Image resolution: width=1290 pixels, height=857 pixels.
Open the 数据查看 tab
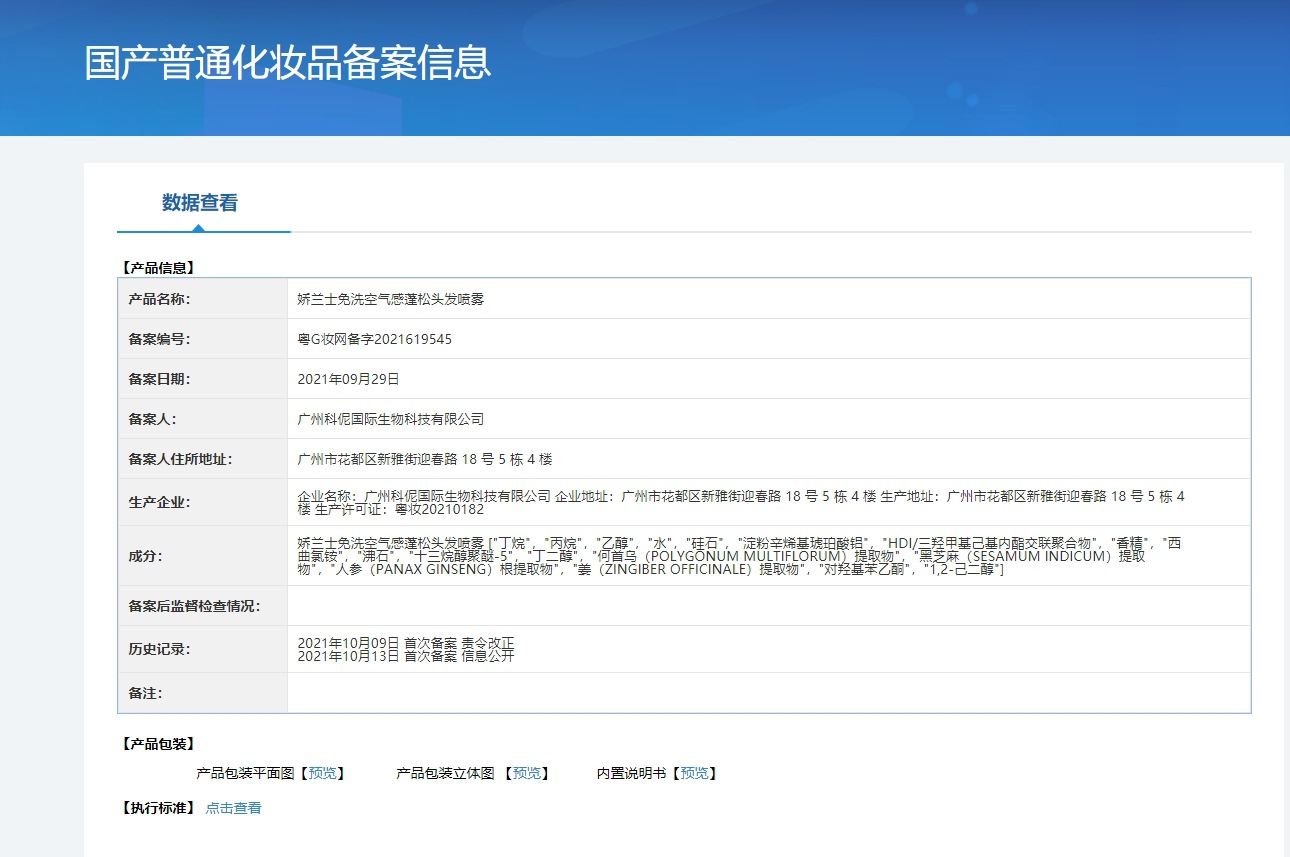point(200,203)
